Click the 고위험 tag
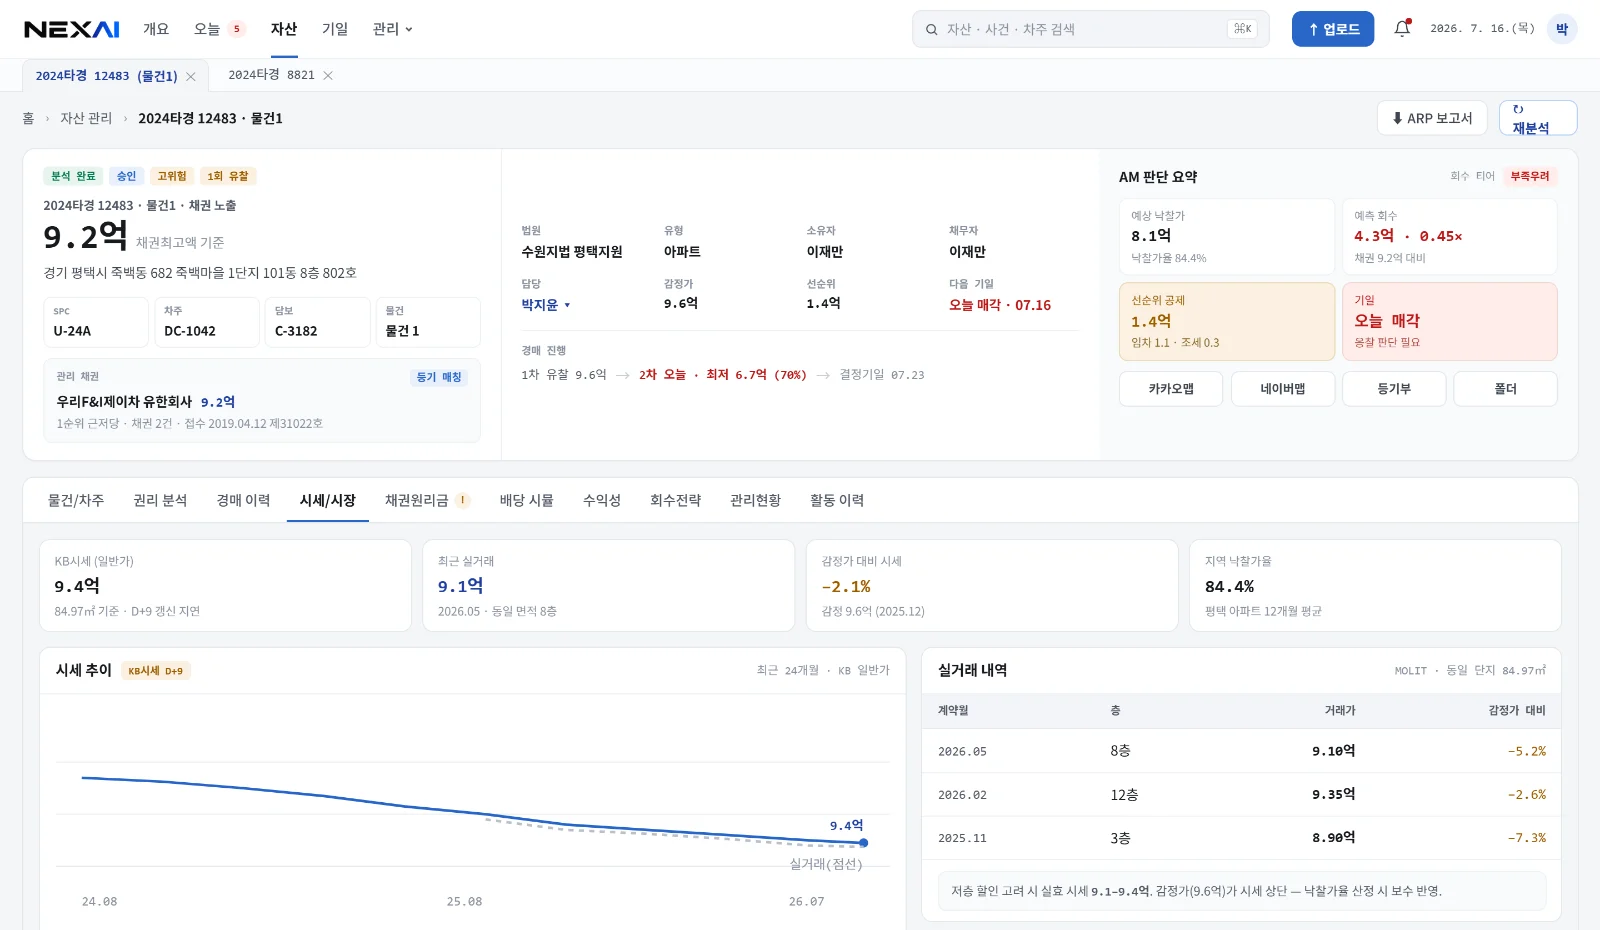The width and height of the screenshot is (1600, 930). tap(172, 176)
